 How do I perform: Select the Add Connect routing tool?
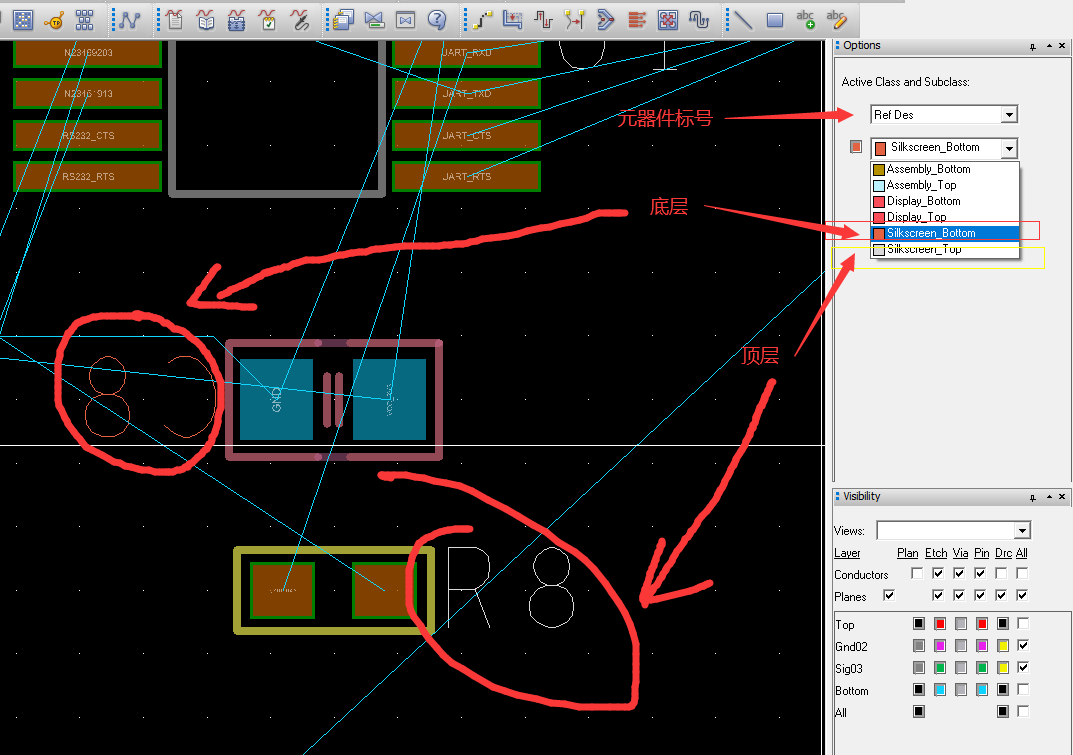click(483, 19)
